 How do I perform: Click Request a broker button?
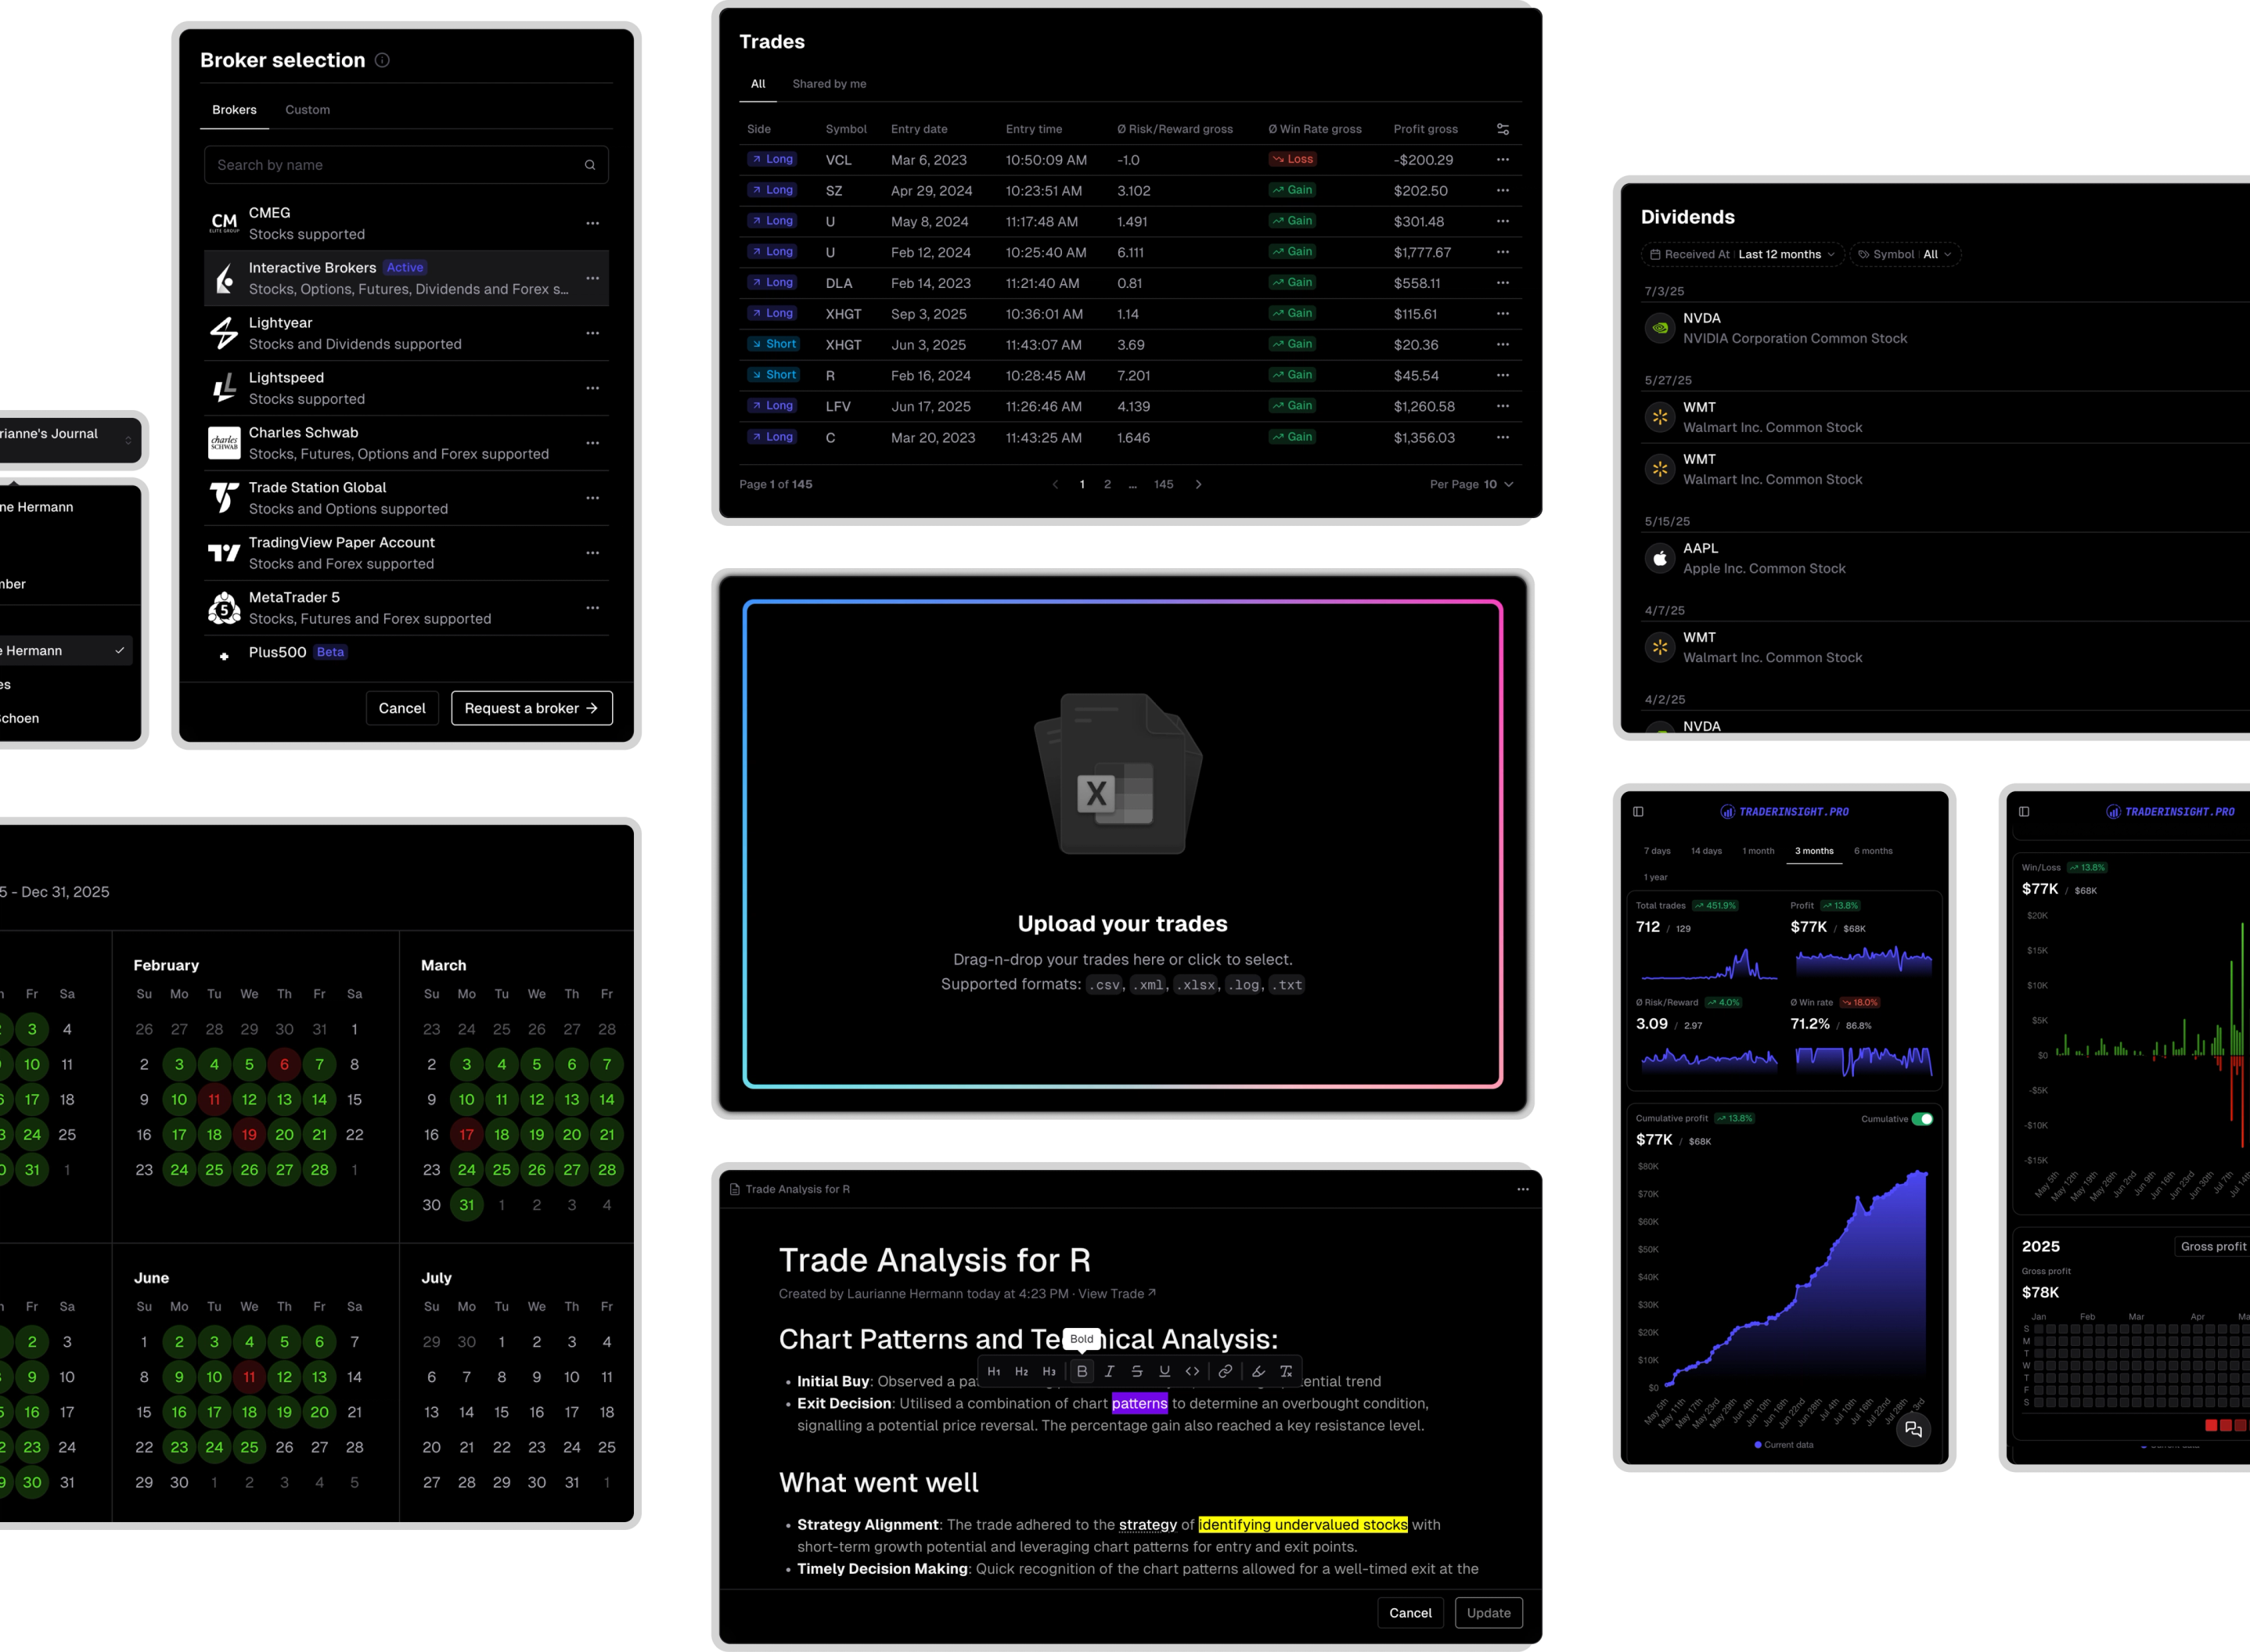coord(531,708)
